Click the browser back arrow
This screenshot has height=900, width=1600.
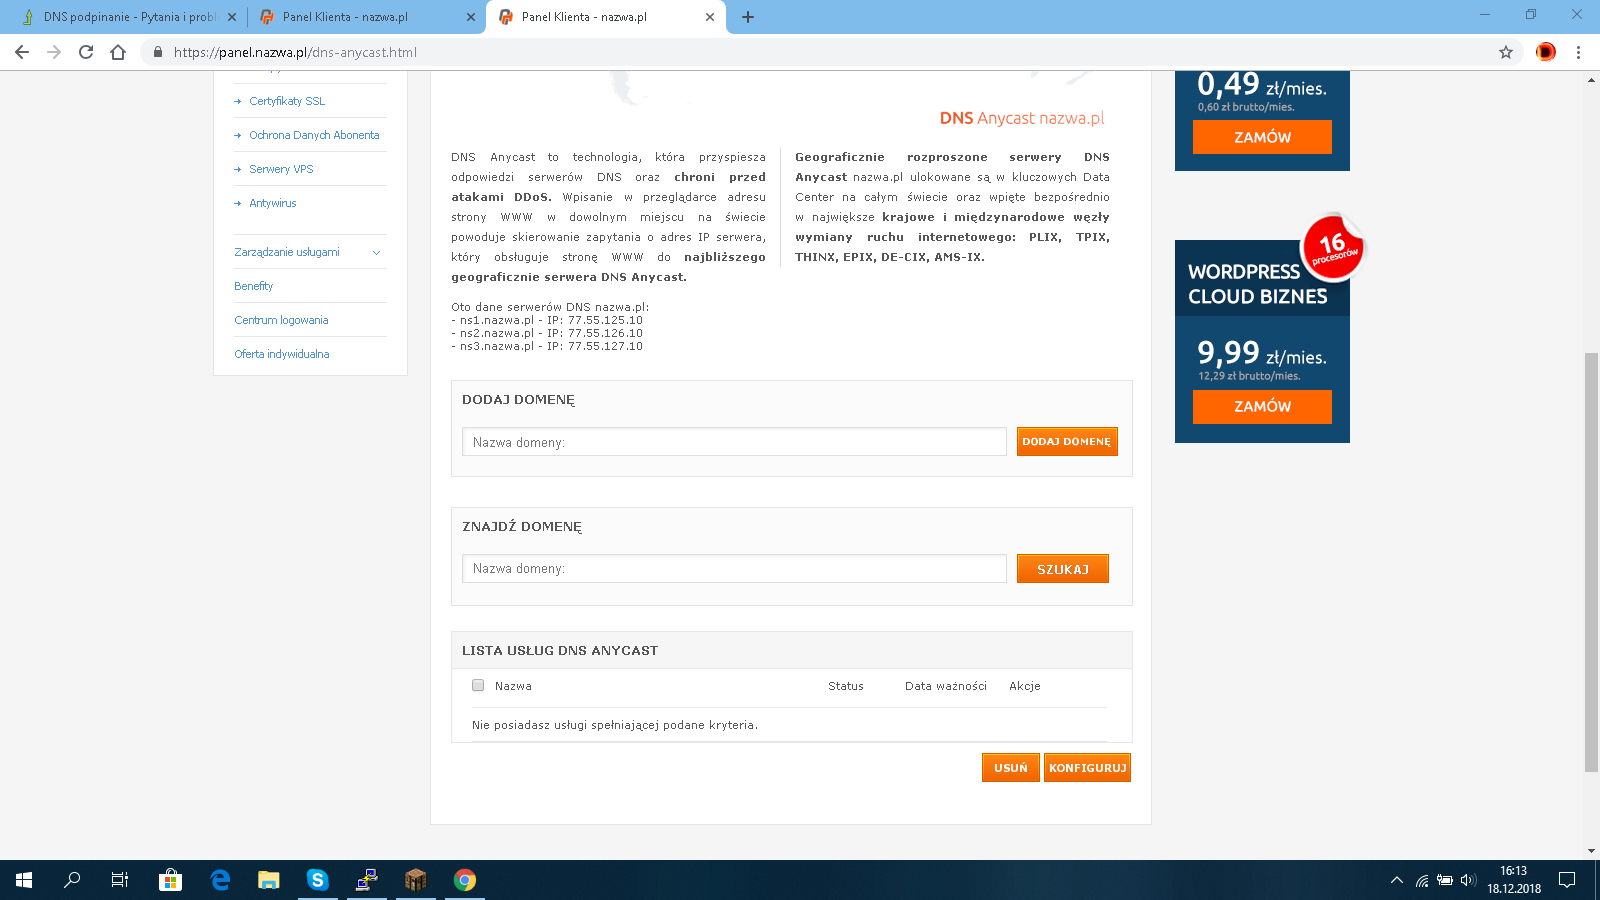(22, 52)
